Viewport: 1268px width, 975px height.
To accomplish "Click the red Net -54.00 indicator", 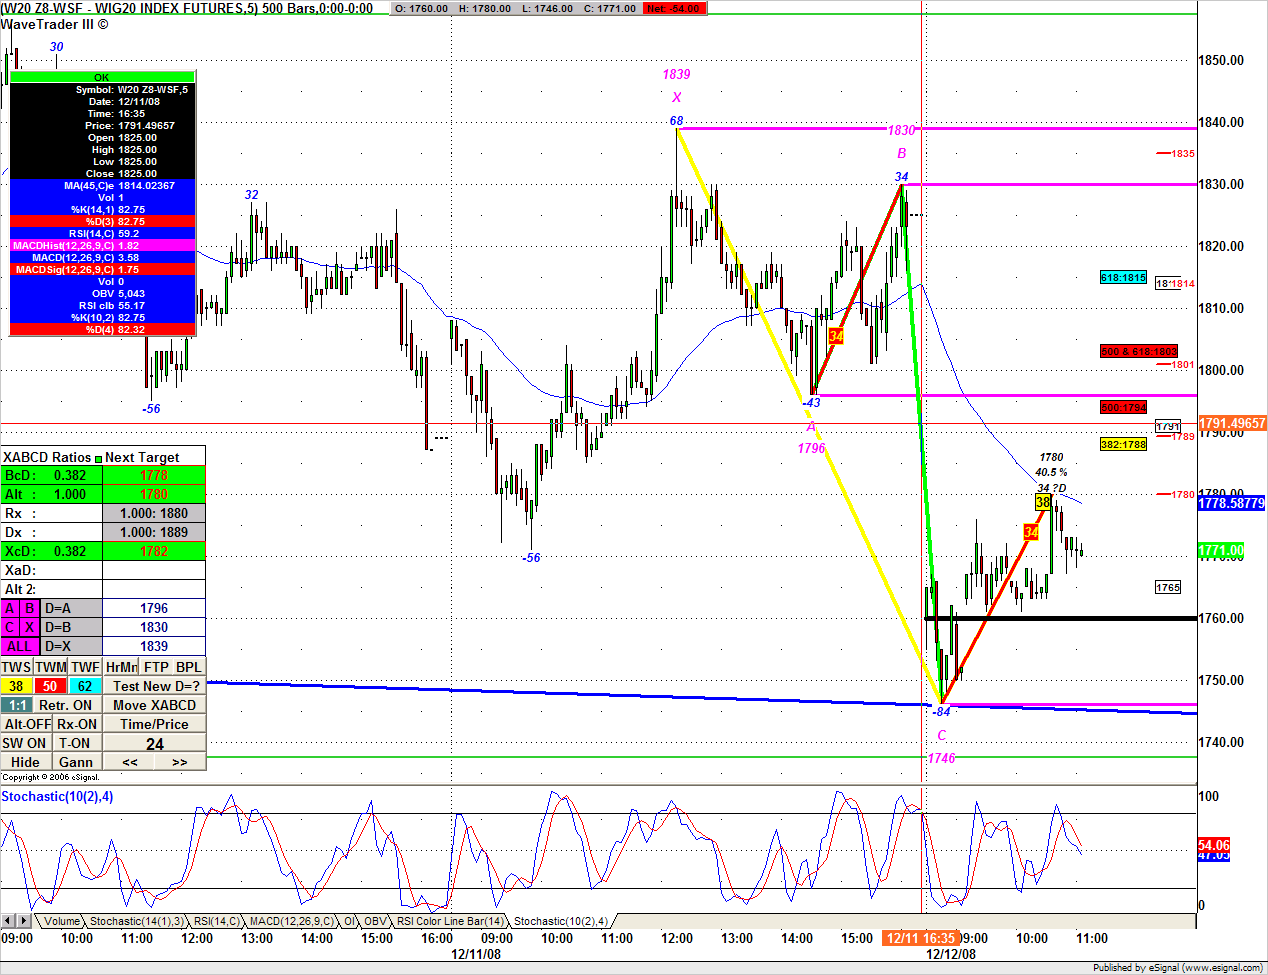I will pos(675,8).
